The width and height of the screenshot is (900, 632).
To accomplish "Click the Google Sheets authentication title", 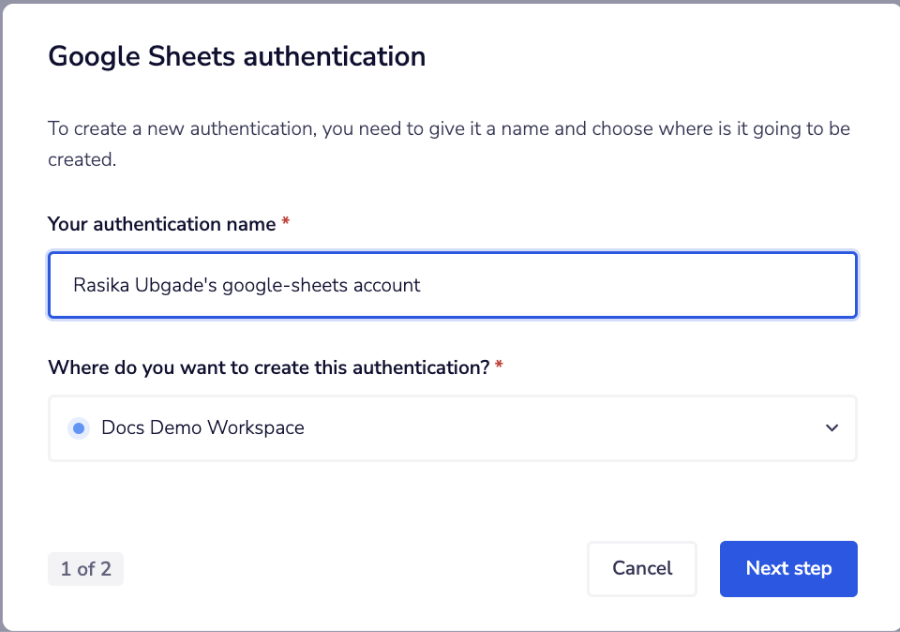I will (236, 56).
